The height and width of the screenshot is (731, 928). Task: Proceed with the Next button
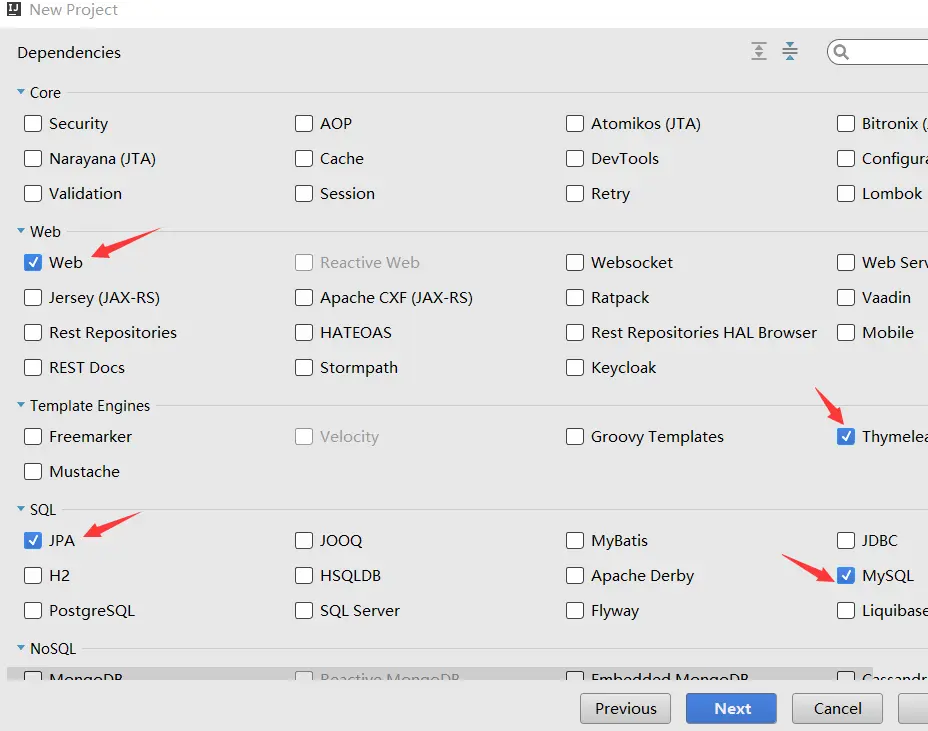tap(732, 709)
